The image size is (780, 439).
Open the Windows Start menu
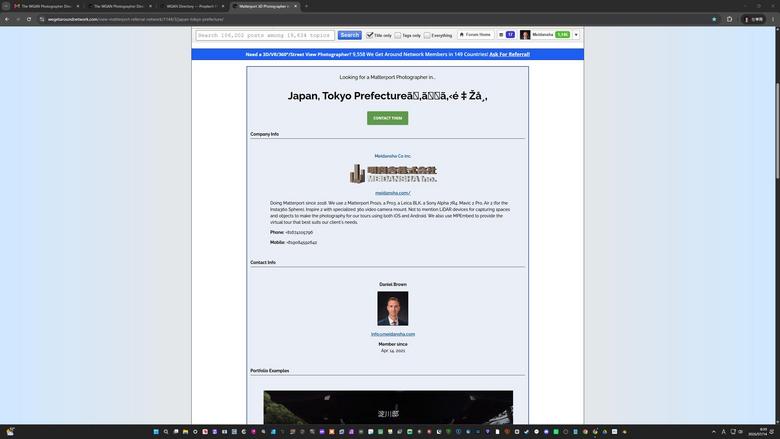point(156,432)
